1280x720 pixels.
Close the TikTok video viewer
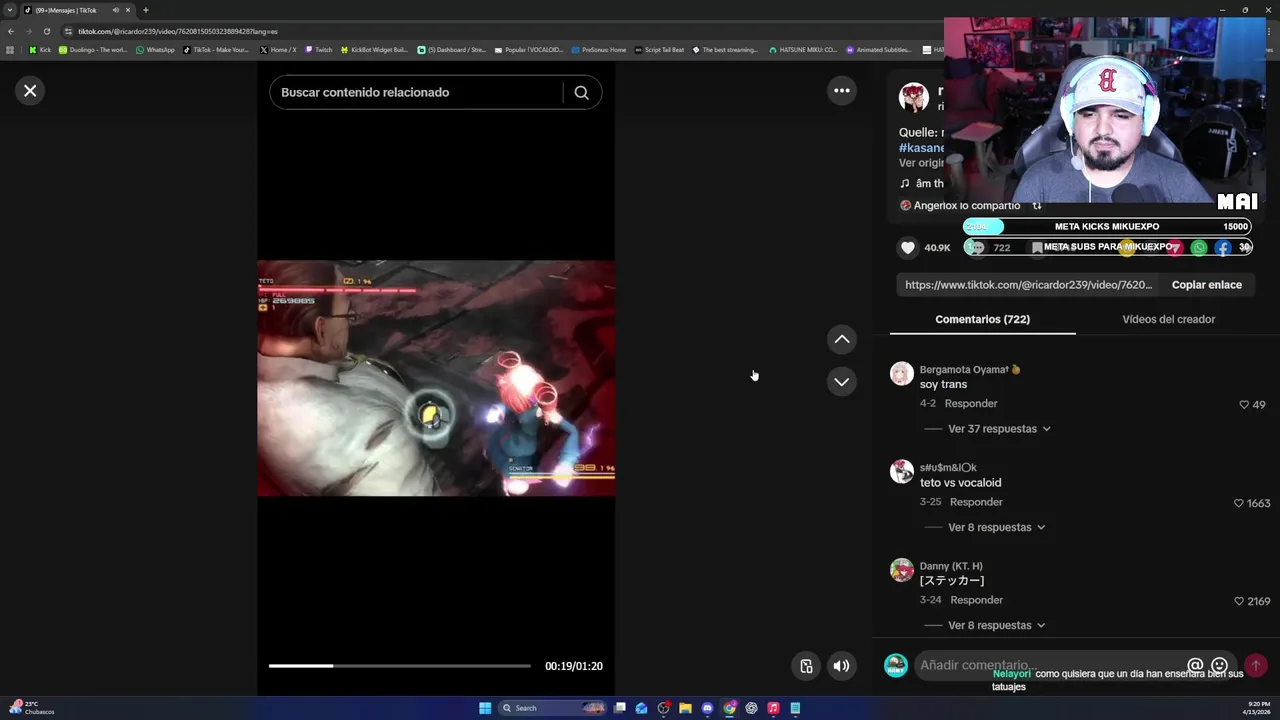pyautogui.click(x=30, y=91)
